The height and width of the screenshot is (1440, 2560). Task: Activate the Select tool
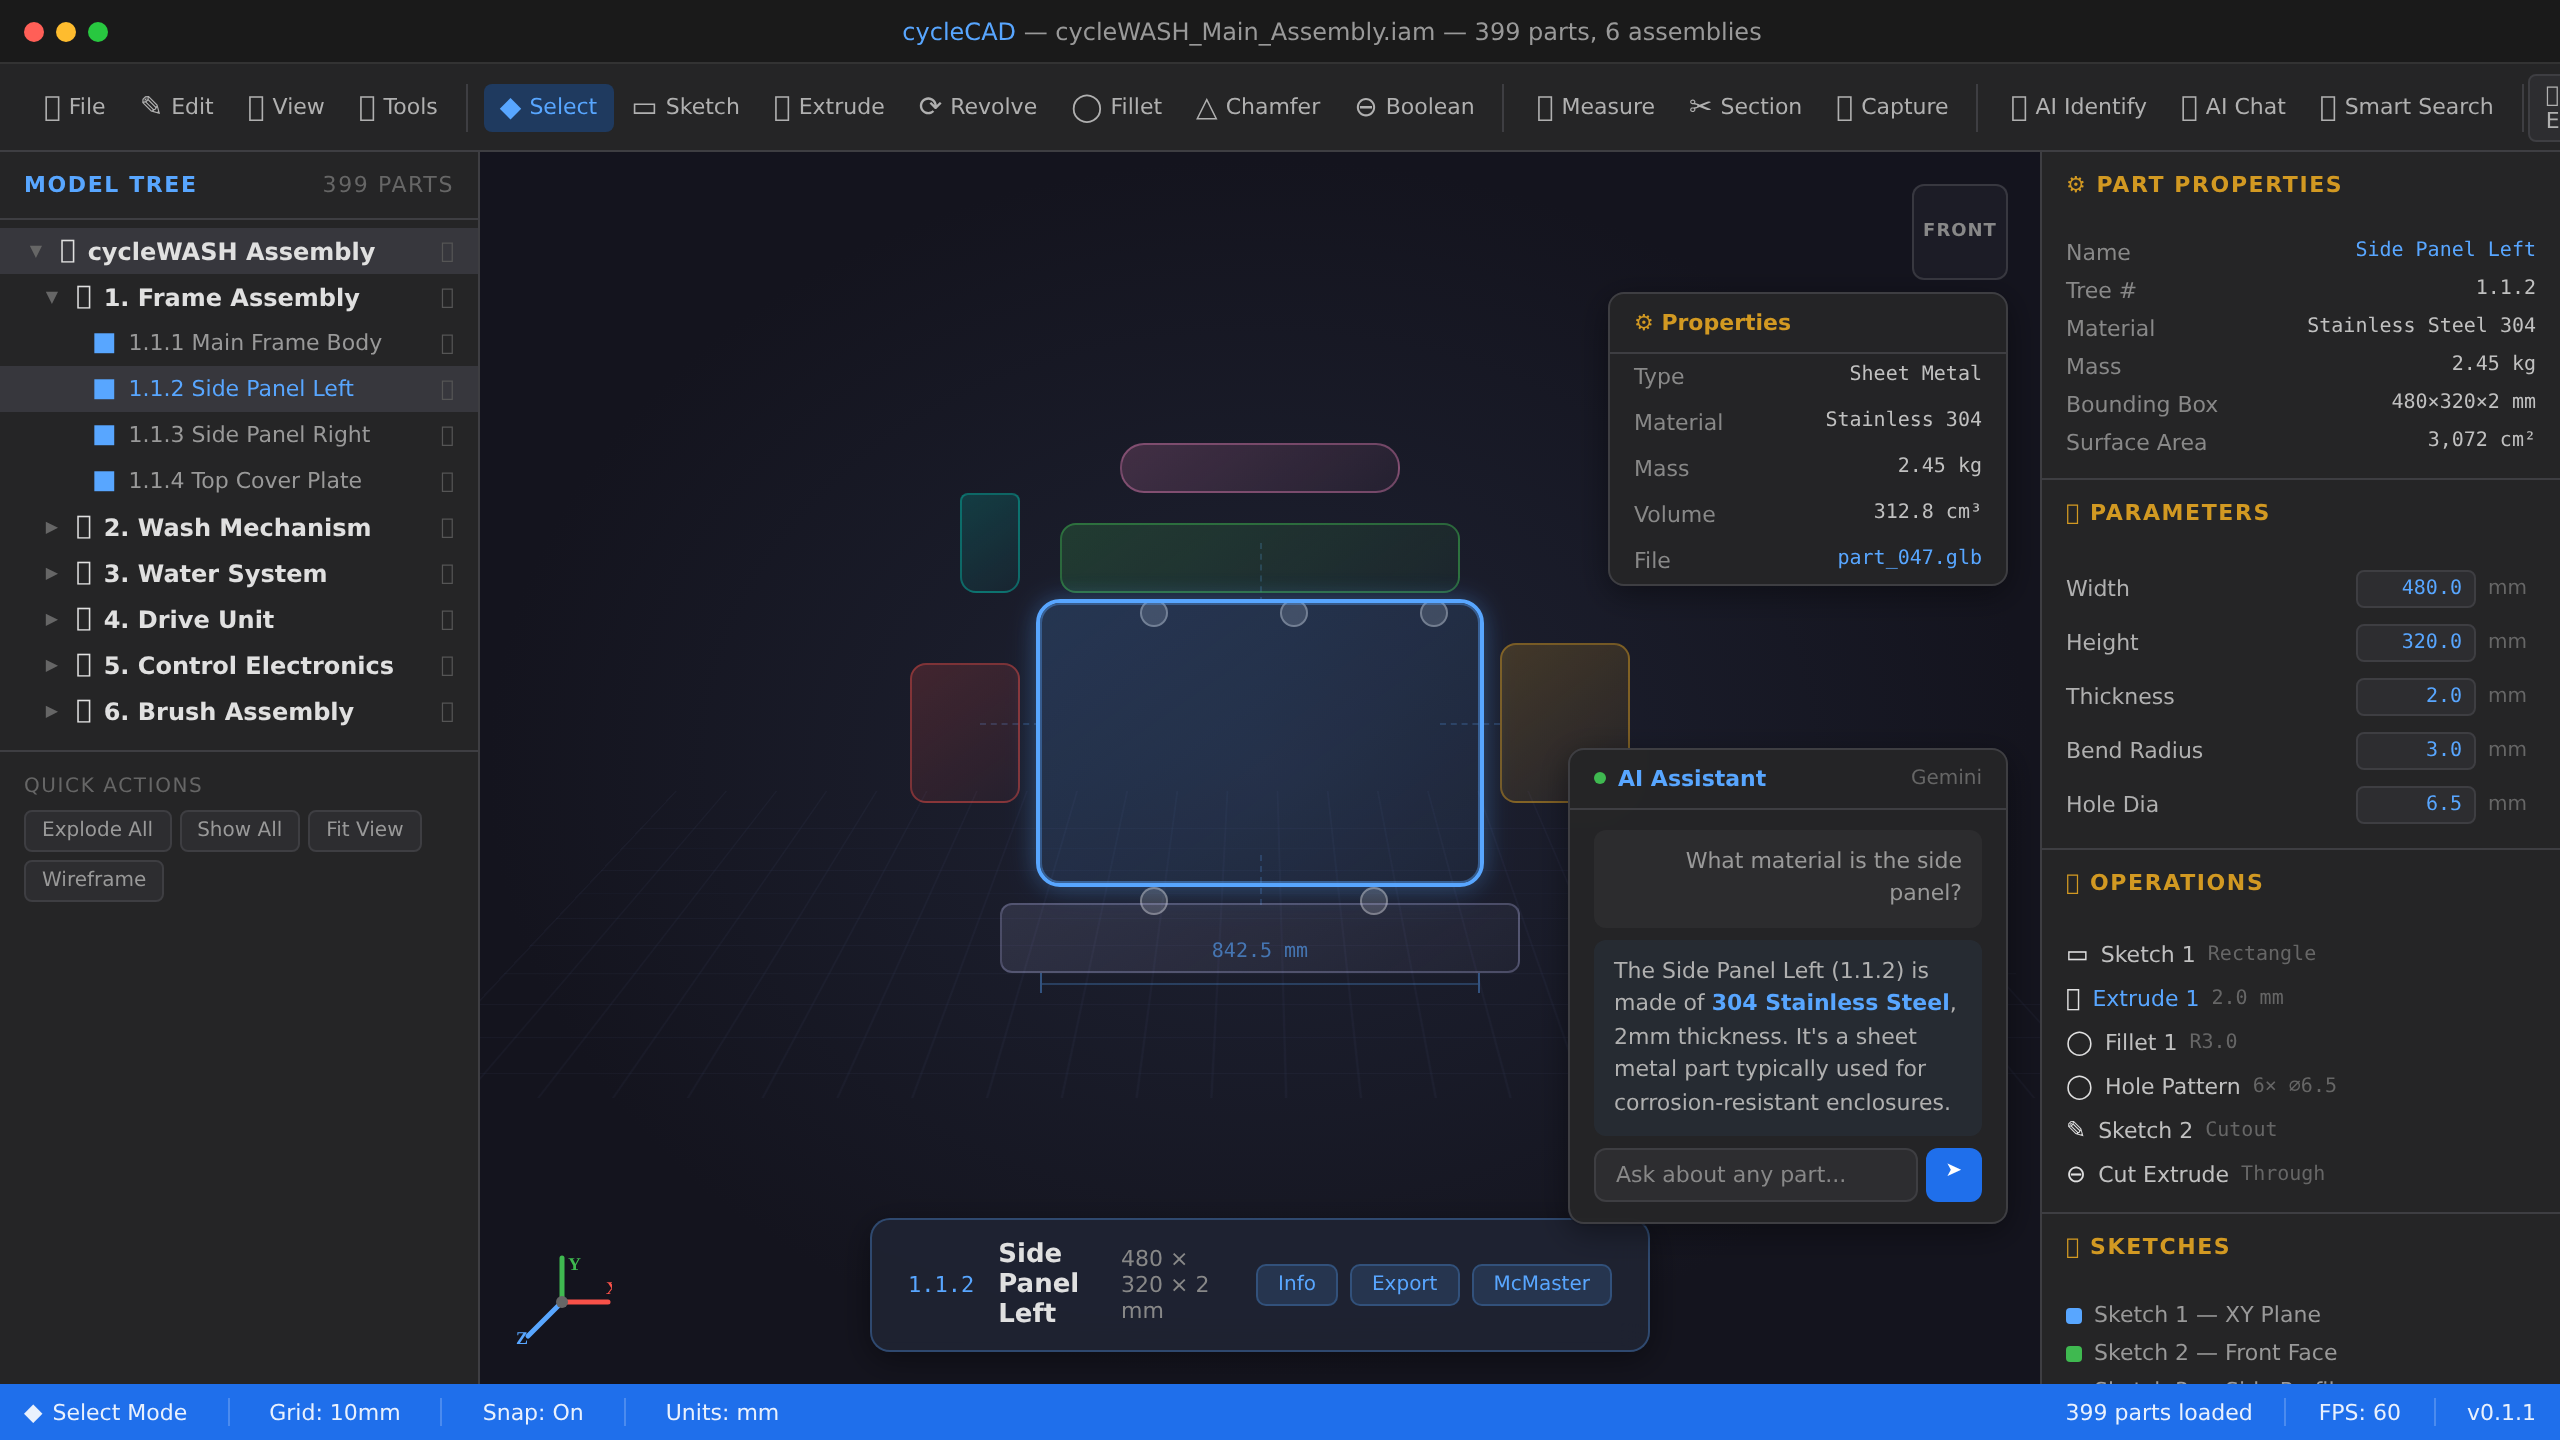click(548, 107)
